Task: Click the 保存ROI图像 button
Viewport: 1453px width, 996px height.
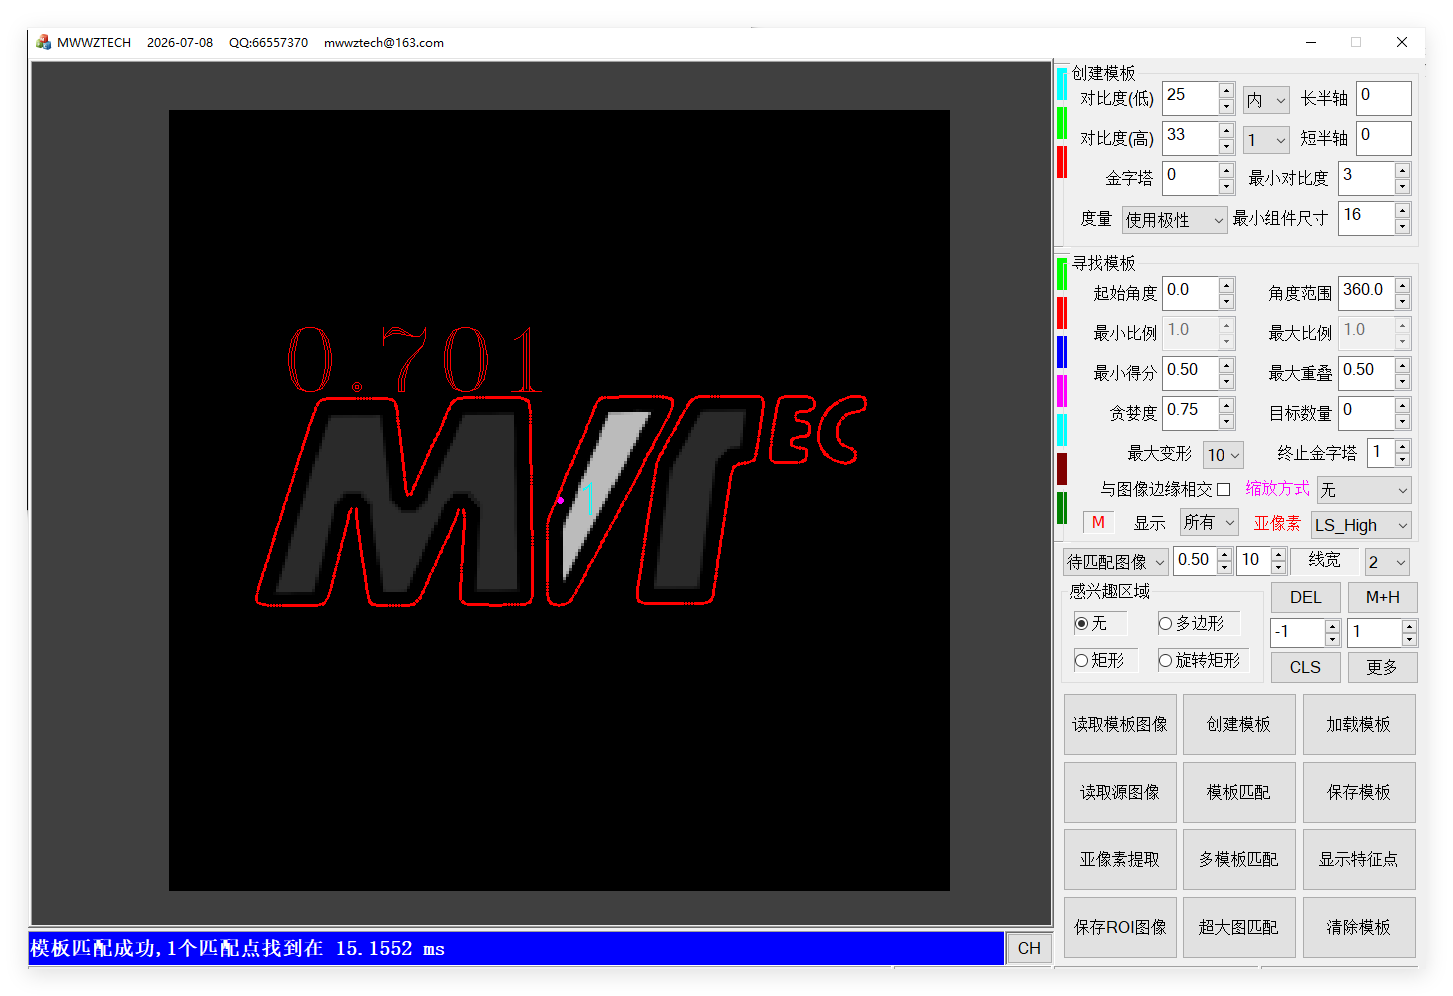Action: [1120, 927]
